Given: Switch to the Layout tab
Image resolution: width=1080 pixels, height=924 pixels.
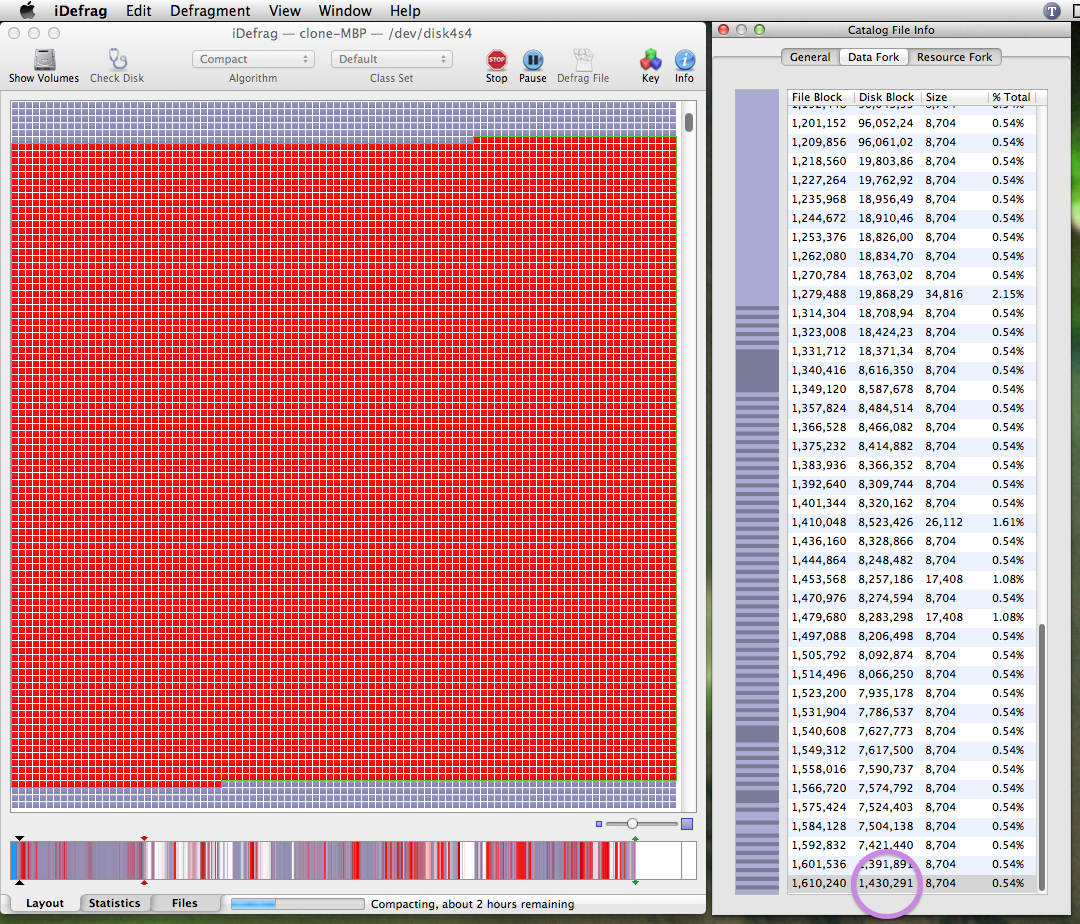Looking at the screenshot, I should point(45,903).
